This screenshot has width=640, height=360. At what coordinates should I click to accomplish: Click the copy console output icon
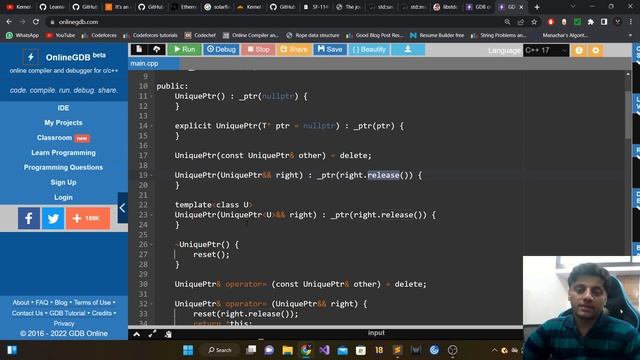[x=168, y=334]
